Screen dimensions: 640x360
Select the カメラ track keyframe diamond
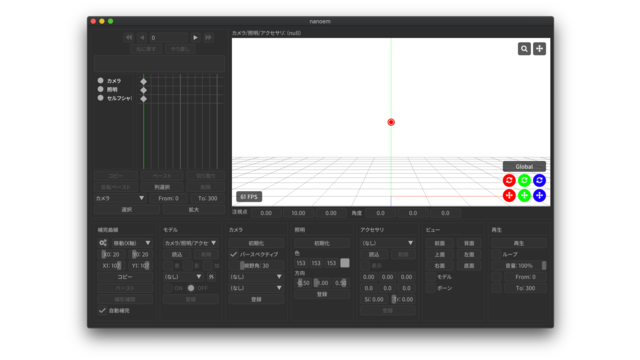pos(143,81)
